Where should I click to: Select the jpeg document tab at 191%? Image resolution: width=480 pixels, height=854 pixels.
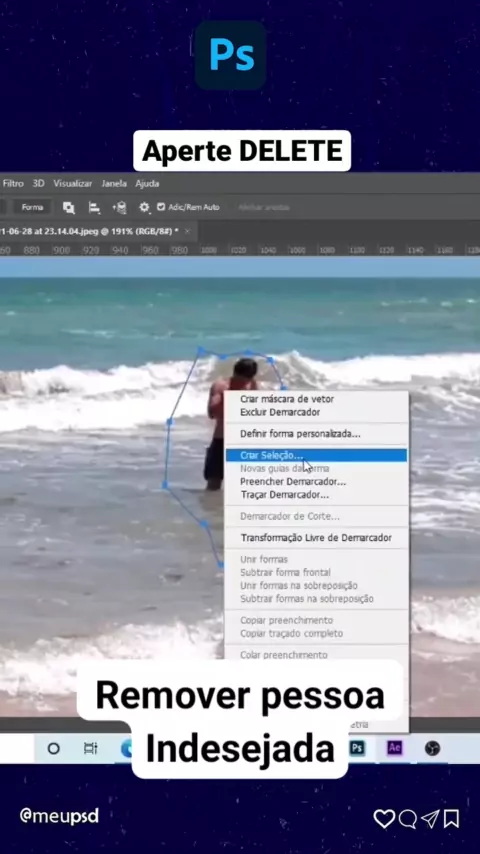[90, 231]
